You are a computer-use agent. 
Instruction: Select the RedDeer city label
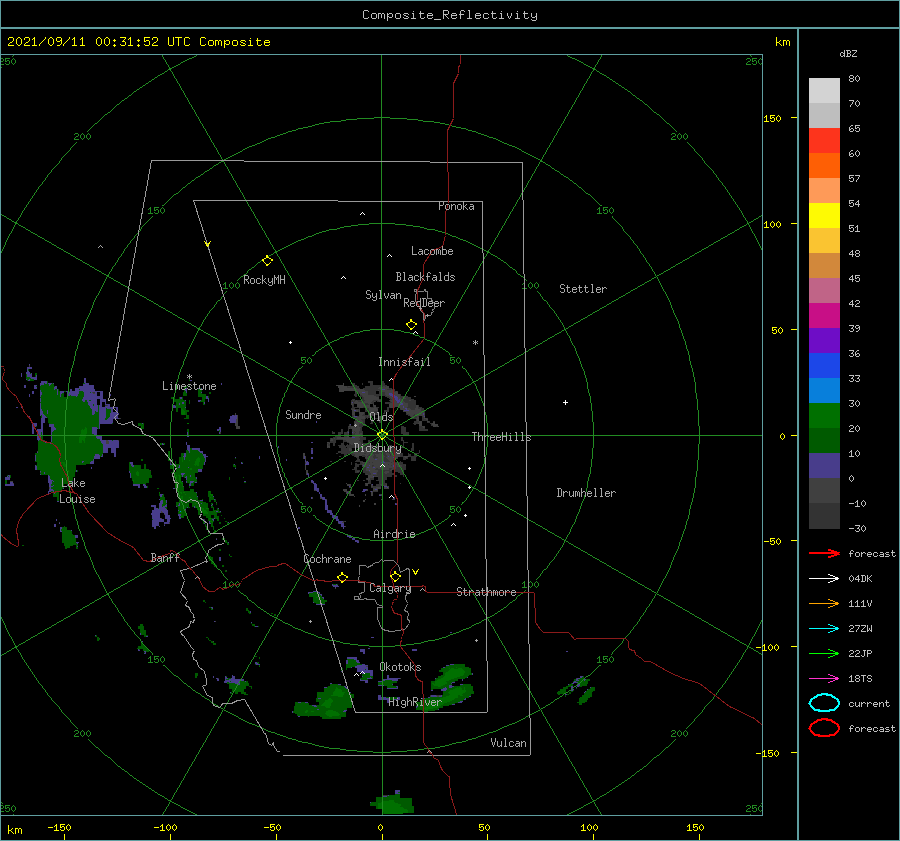(x=424, y=303)
